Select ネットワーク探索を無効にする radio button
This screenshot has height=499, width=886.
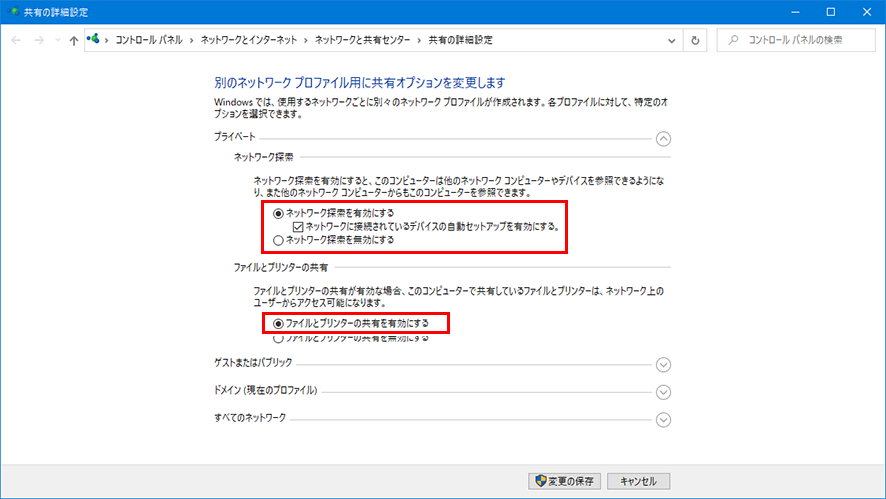point(278,240)
